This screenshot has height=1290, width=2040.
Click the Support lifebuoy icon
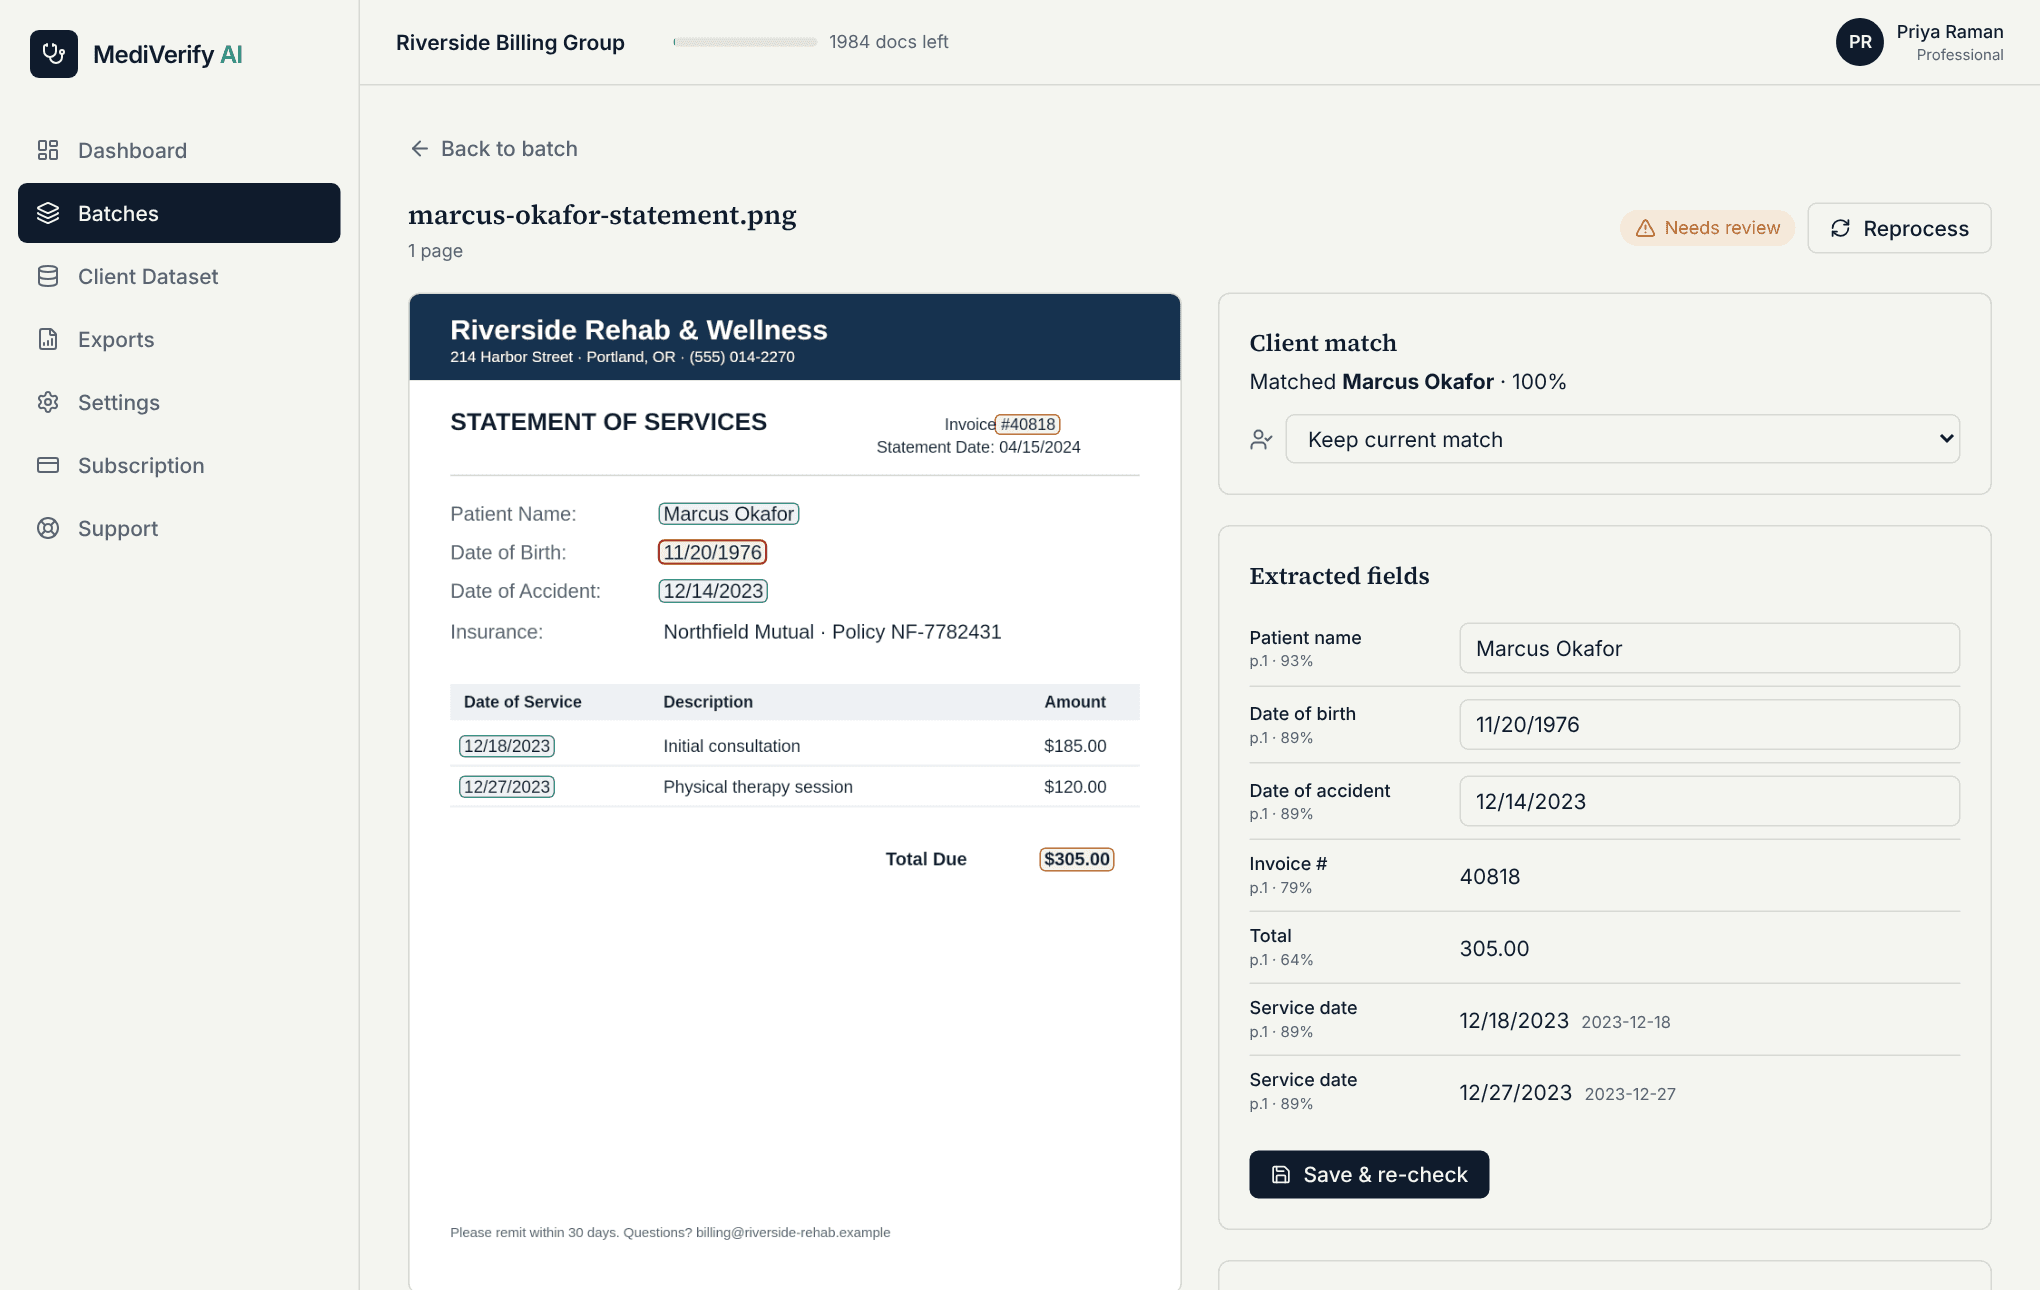point(48,528)
